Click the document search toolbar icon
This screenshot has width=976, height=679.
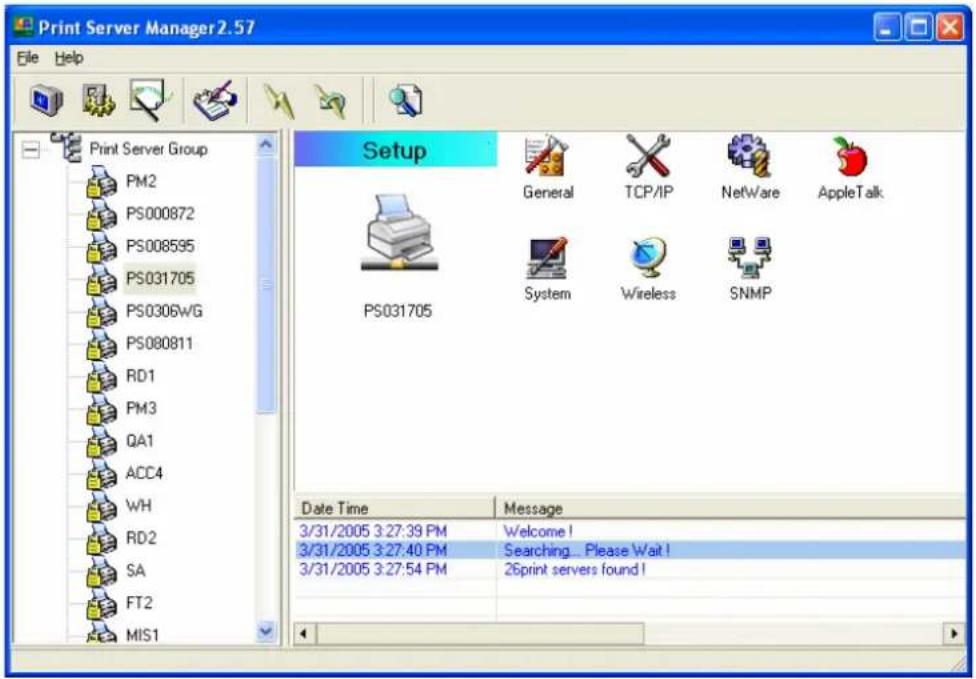(x=406, y=100)
